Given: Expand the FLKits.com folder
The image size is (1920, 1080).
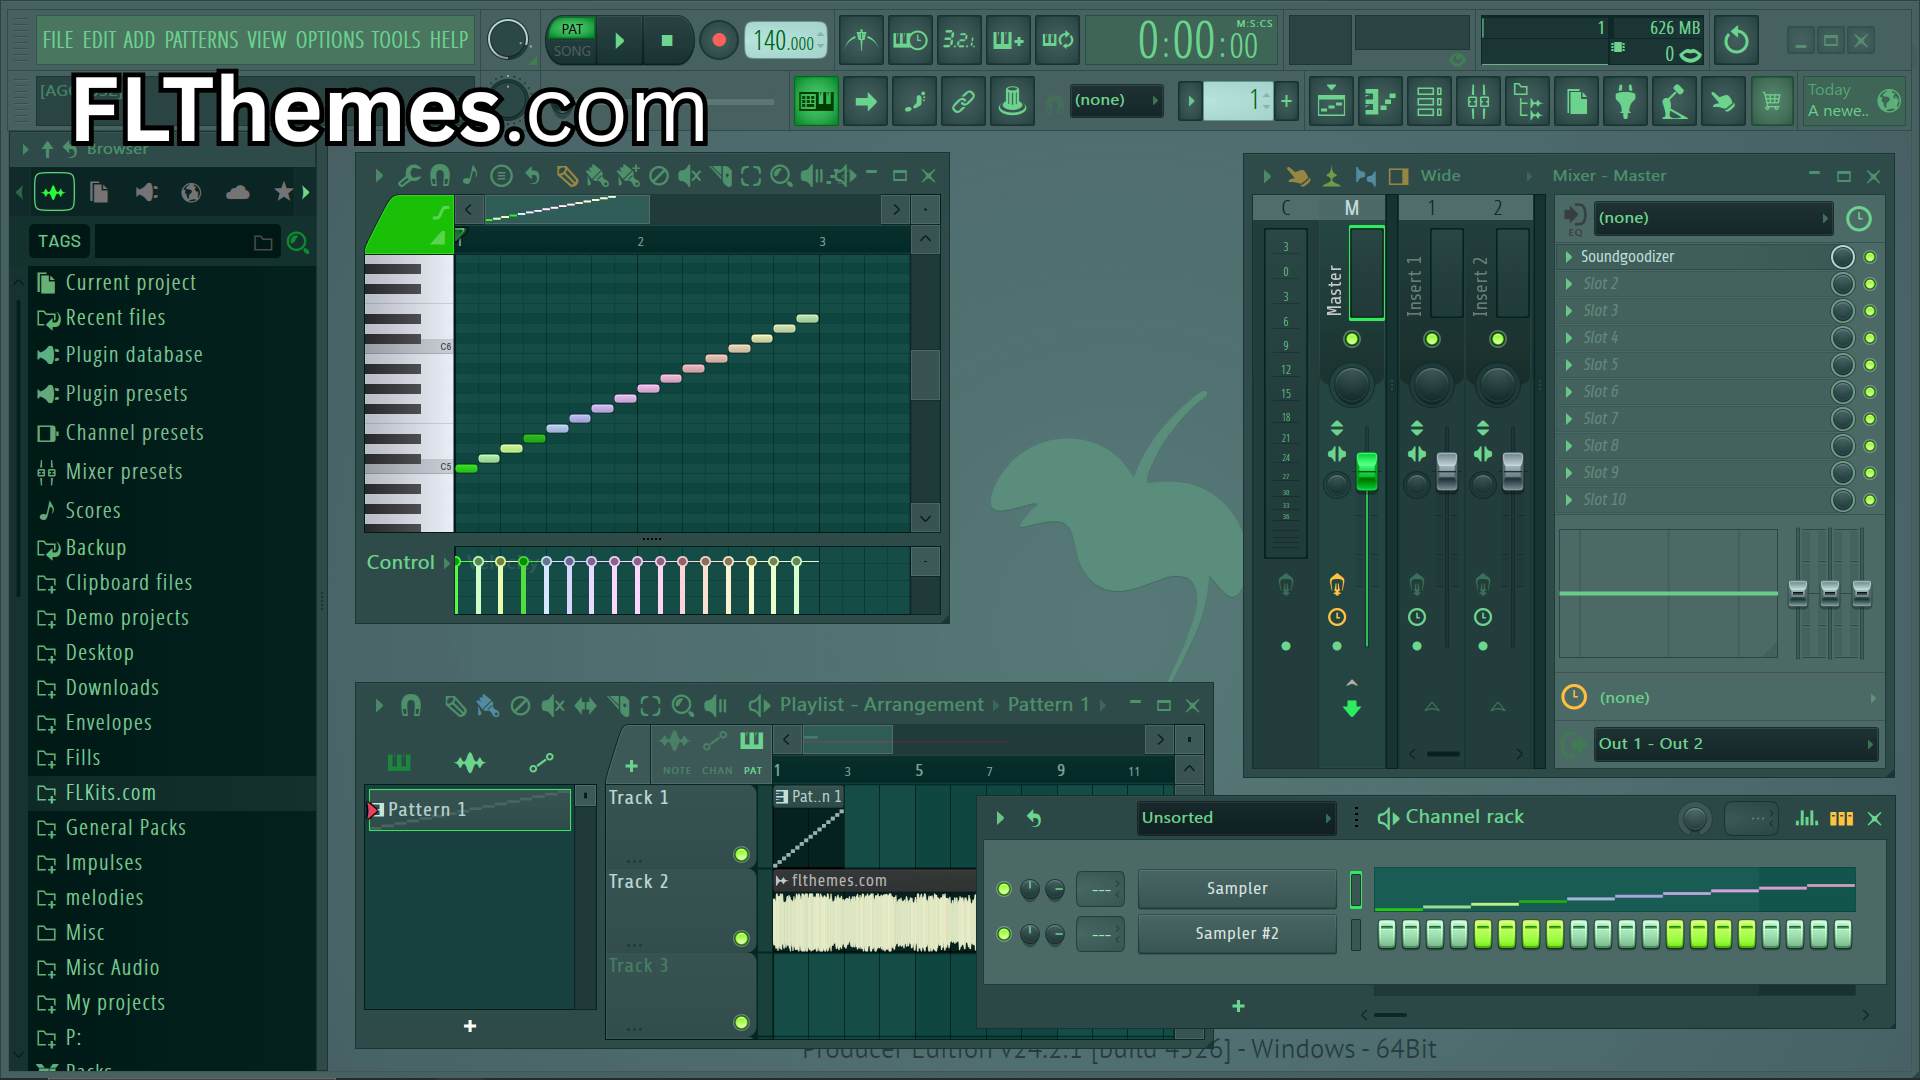Looking at the screenshot, I should tap(110, 793).
